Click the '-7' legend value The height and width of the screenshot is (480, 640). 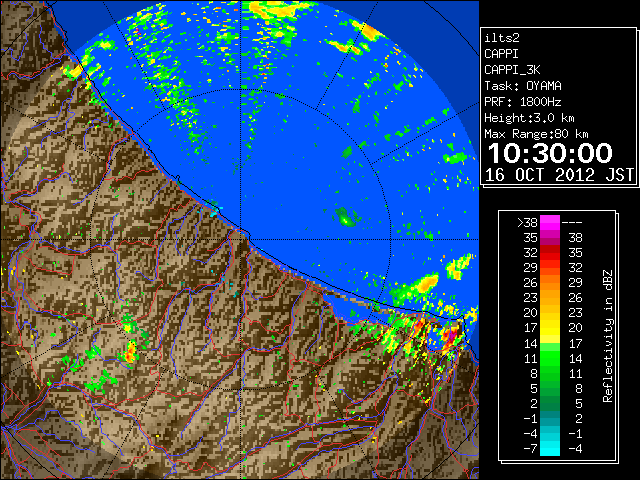point(530,449)
